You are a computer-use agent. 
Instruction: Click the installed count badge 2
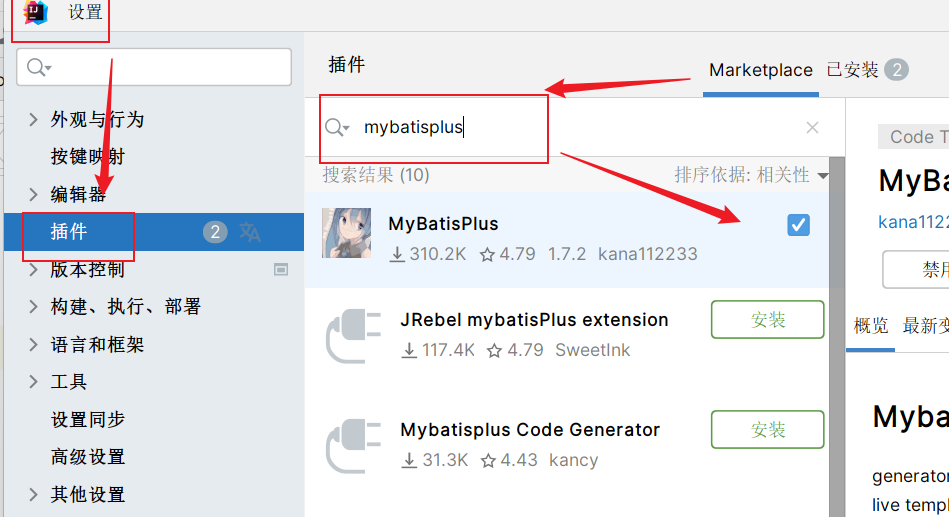896,70
